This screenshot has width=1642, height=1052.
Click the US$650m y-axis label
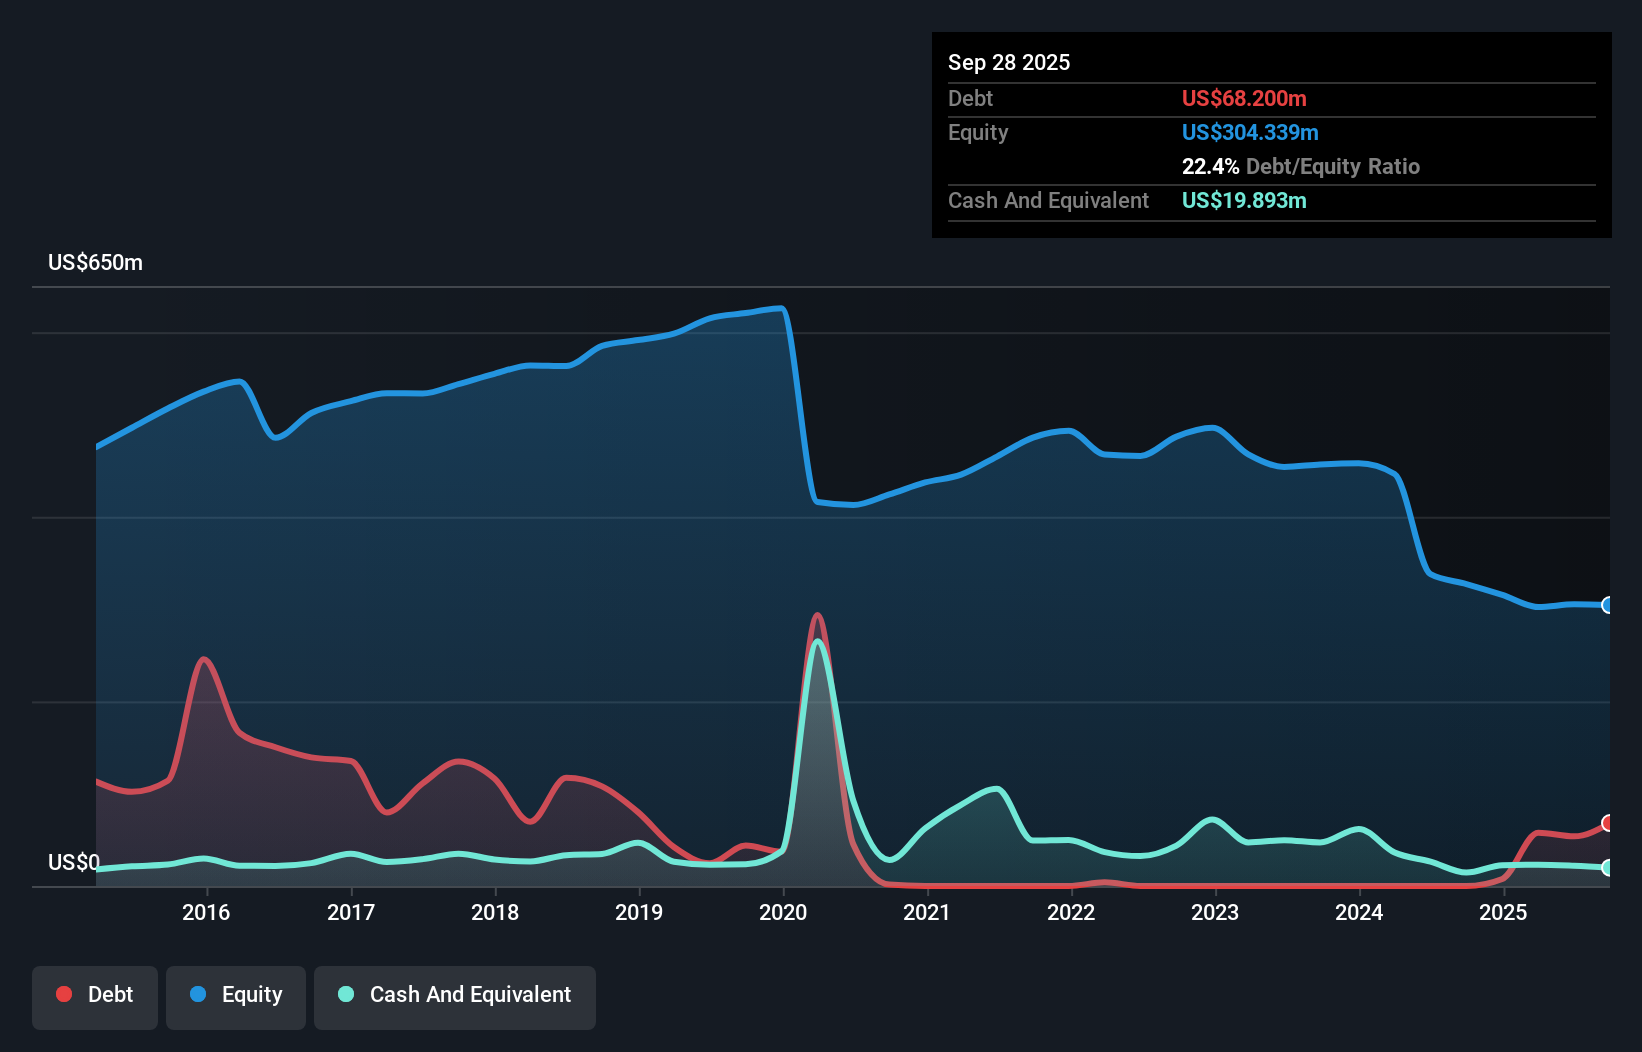tap(95, 262)
